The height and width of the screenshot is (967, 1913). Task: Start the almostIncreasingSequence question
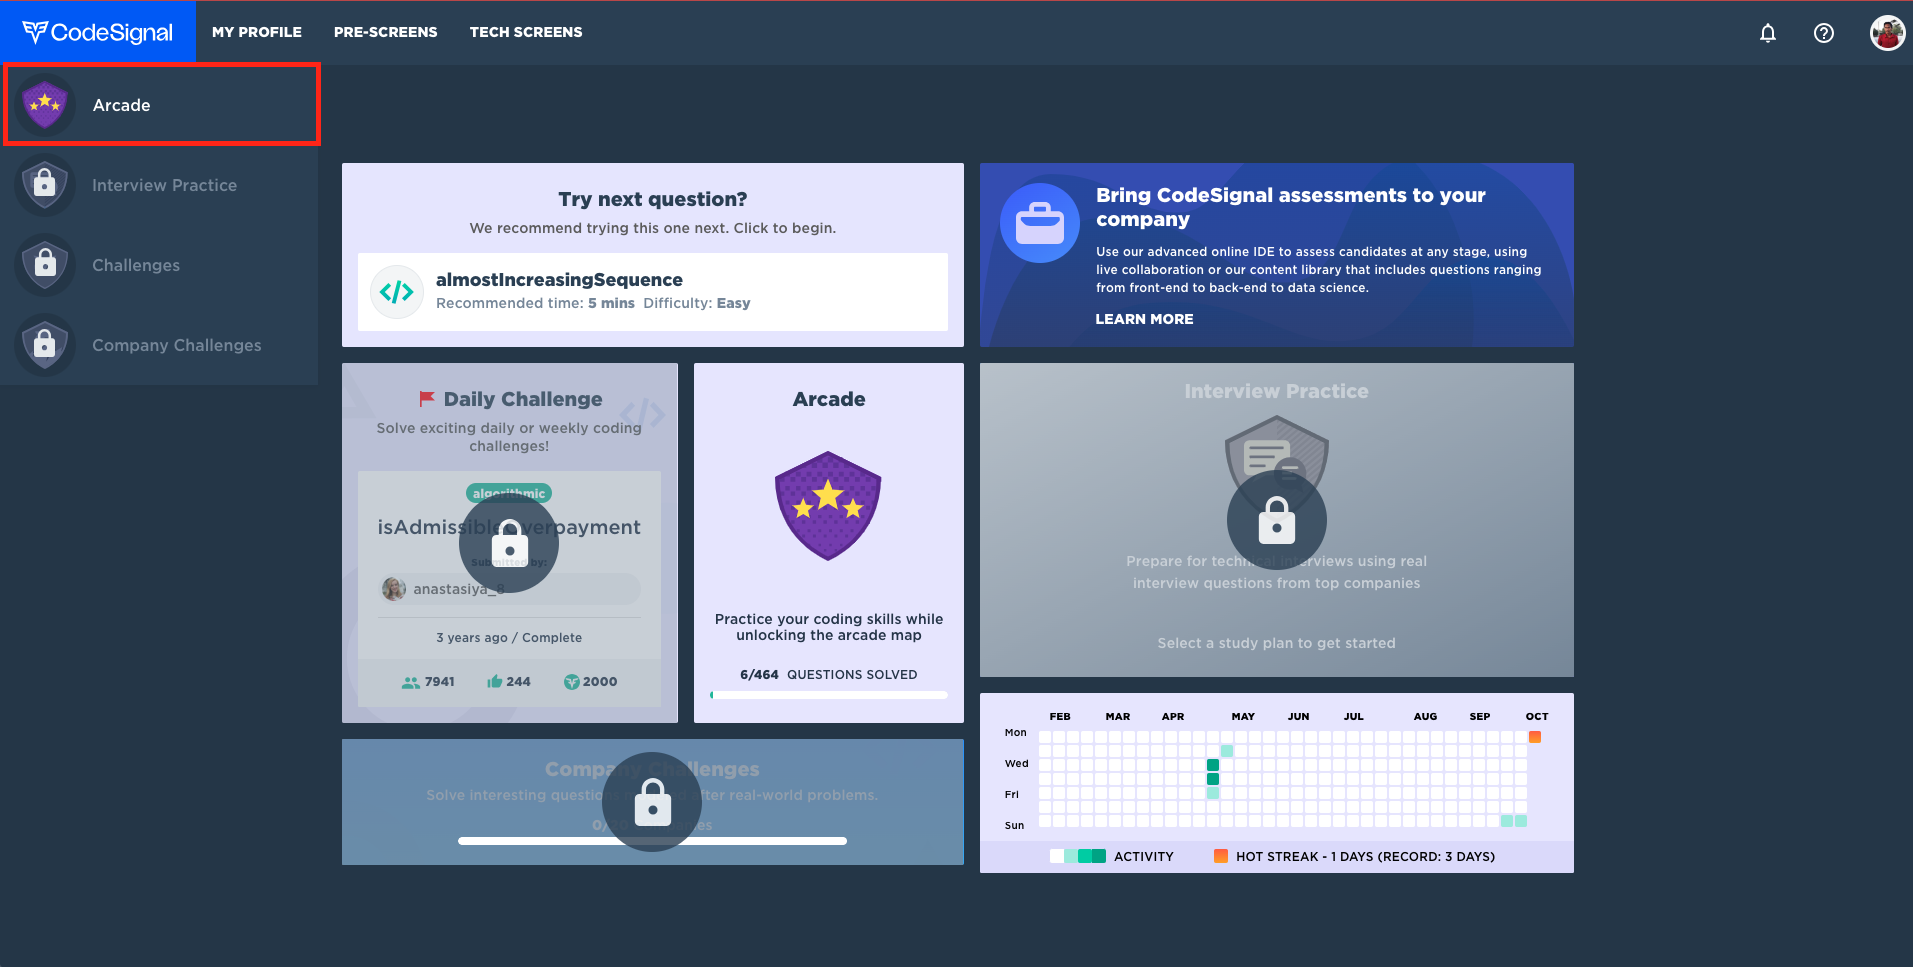click(653, 291)
